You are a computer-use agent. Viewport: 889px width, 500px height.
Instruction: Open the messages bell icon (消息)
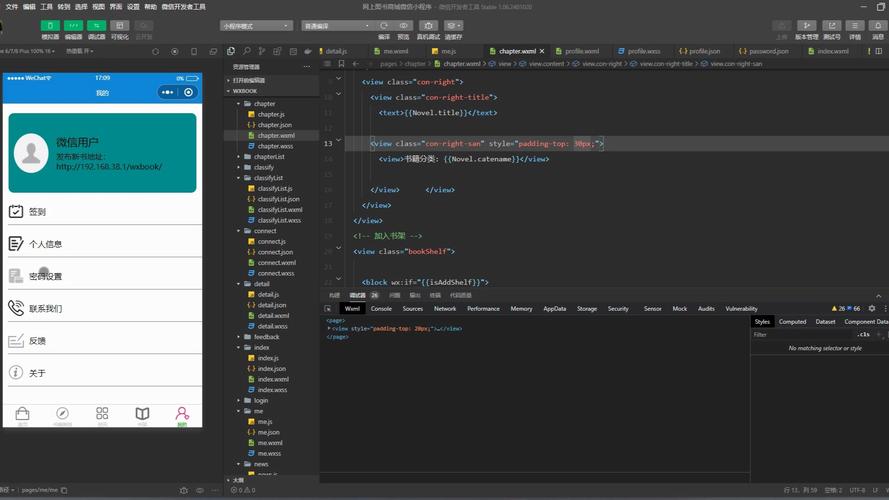tap(878, 26)
